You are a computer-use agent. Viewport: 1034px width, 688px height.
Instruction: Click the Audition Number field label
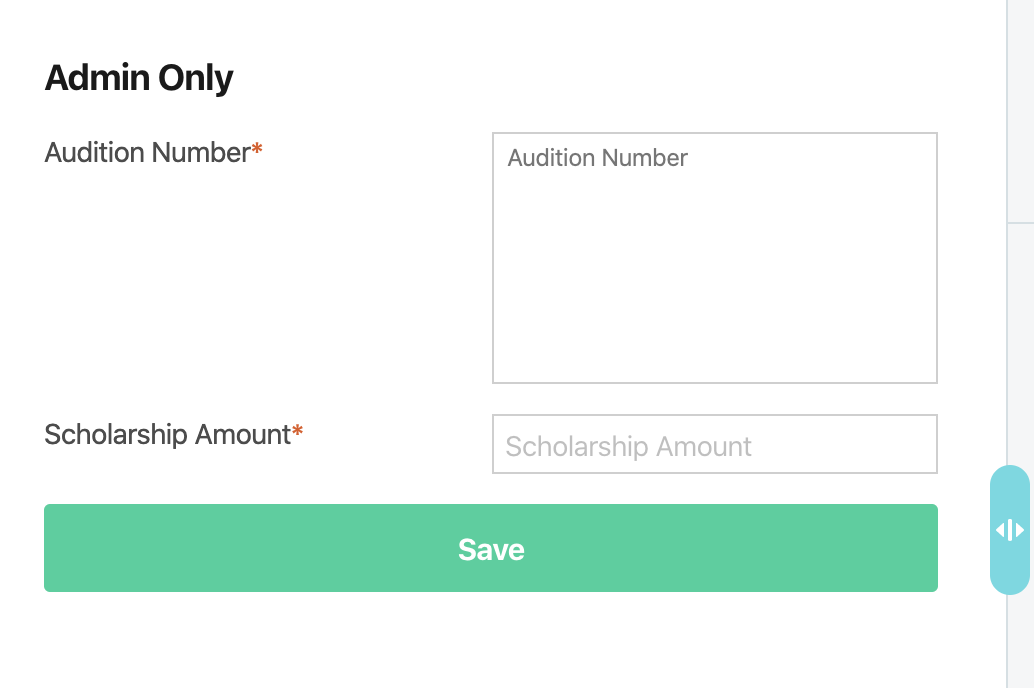pos(147,152)
